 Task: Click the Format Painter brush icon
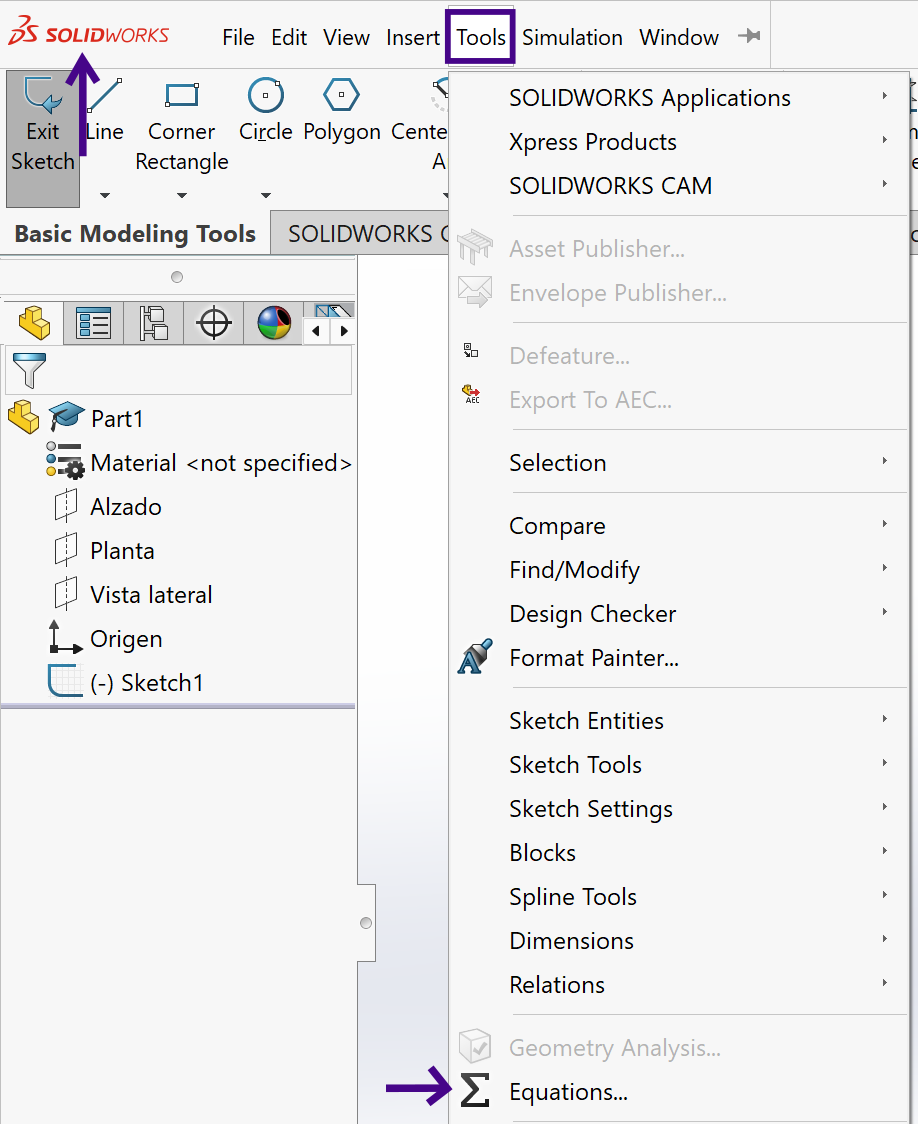click(x=474, y=657)
